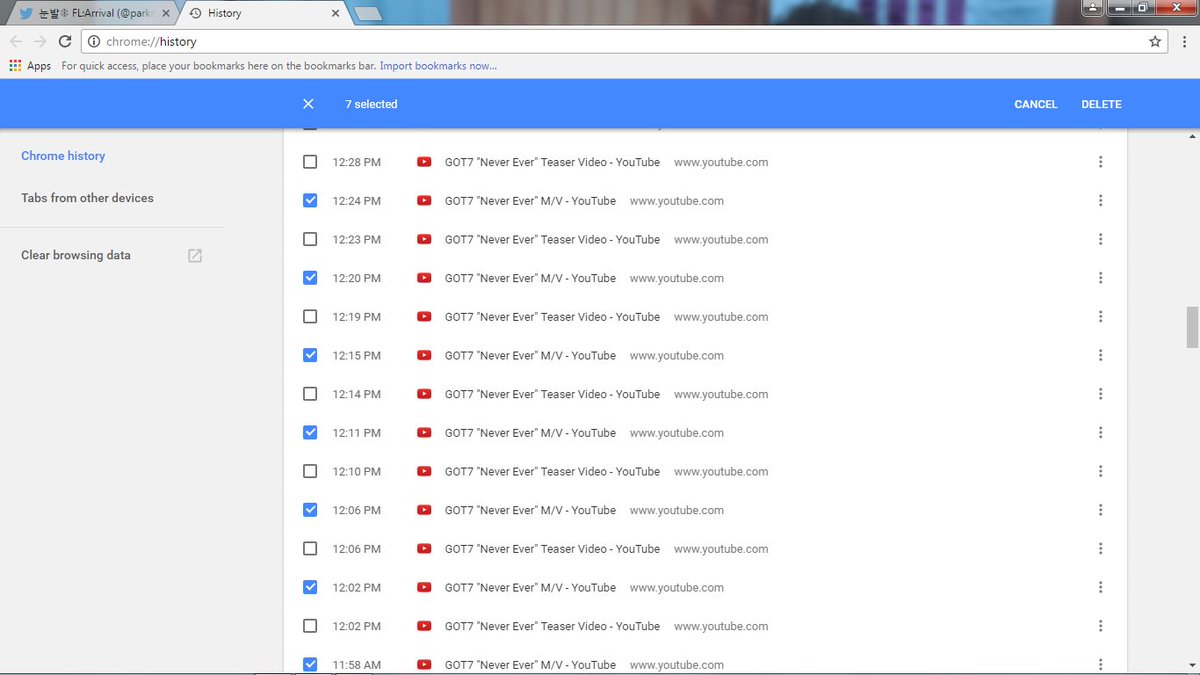
Task: Open more actions for 12:24 PM entry
Action: 1100,201
